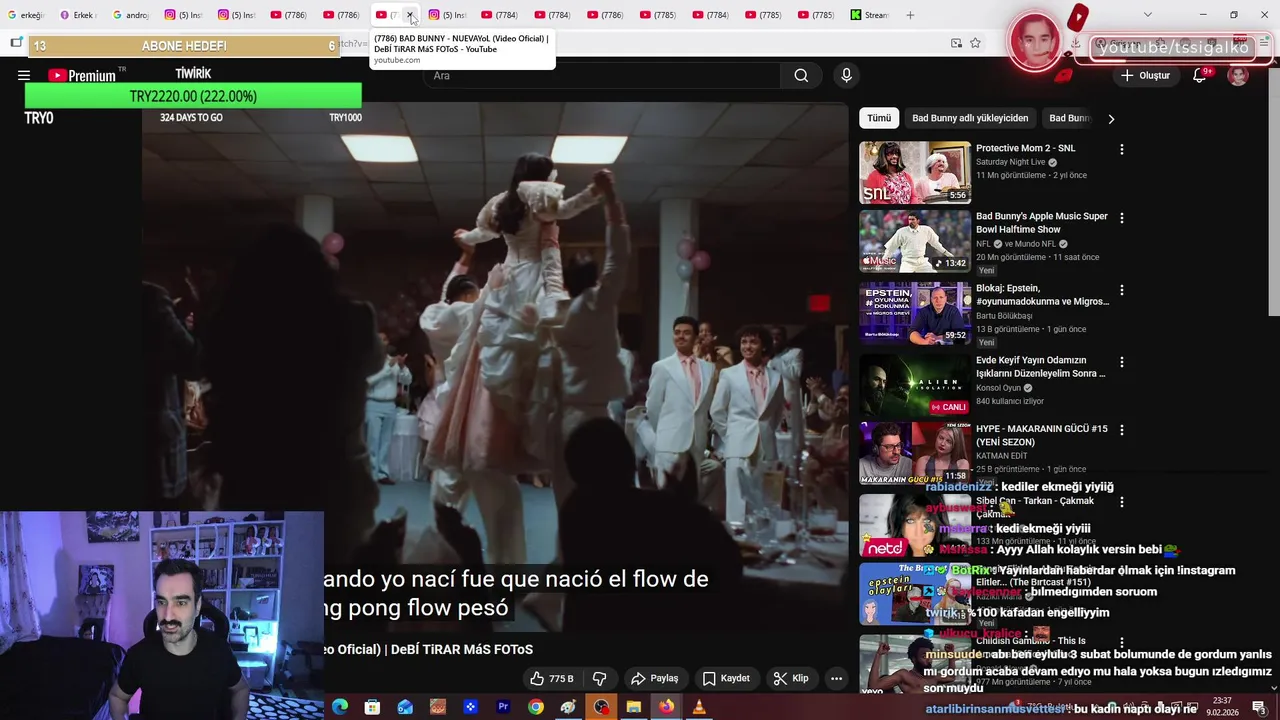Open Google Chrome from the taskbar
Screen dimensions: 1280x720
click(x=536, y=707)
